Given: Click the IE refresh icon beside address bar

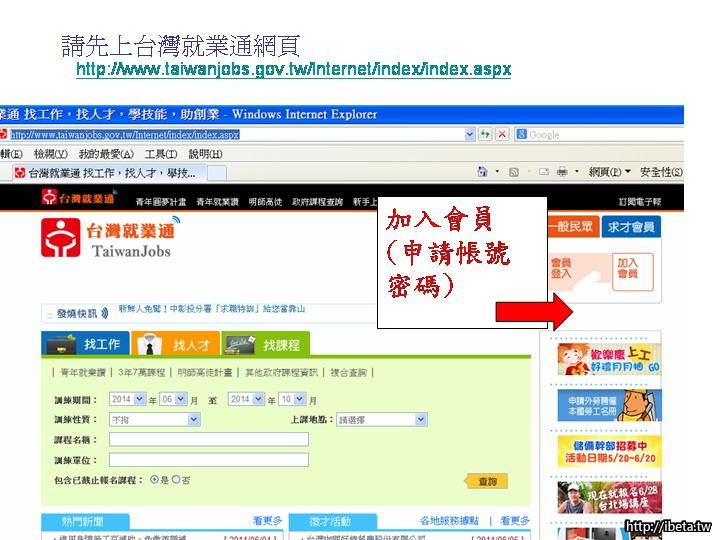Looking at the screenshot, I should 485,134.
